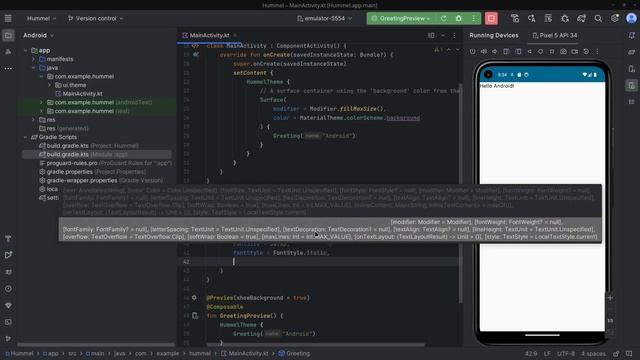Click emulator overview square icon
The image size is (640, 360).
click(552, 51)
